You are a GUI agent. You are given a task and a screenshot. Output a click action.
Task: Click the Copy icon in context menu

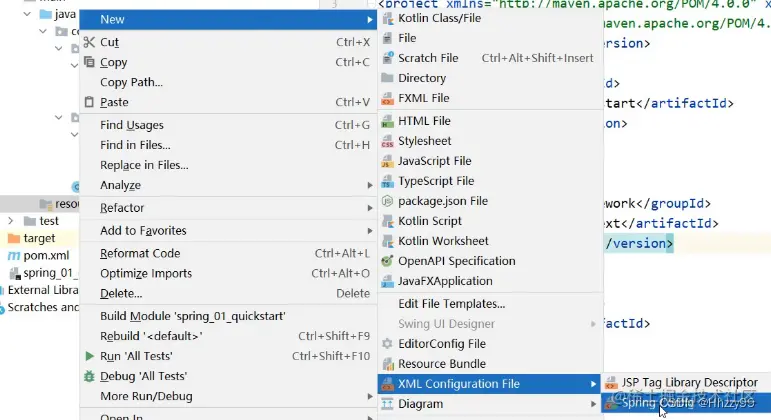89,62
